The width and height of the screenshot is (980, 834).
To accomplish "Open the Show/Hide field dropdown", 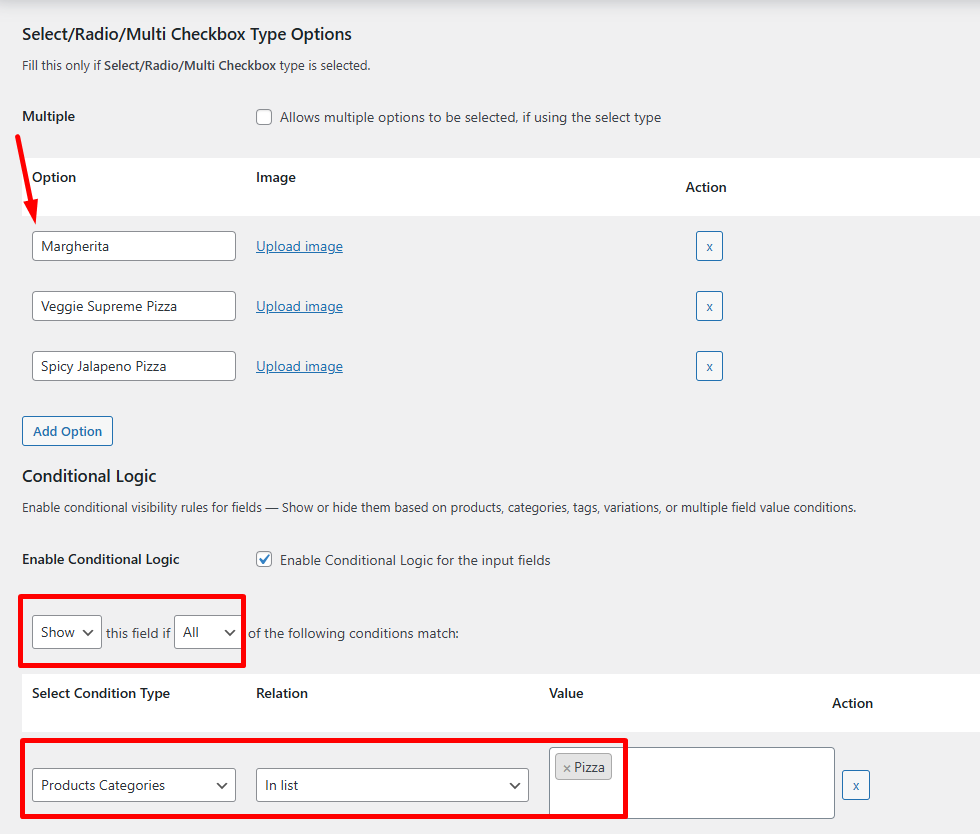I will pos(66,632).
